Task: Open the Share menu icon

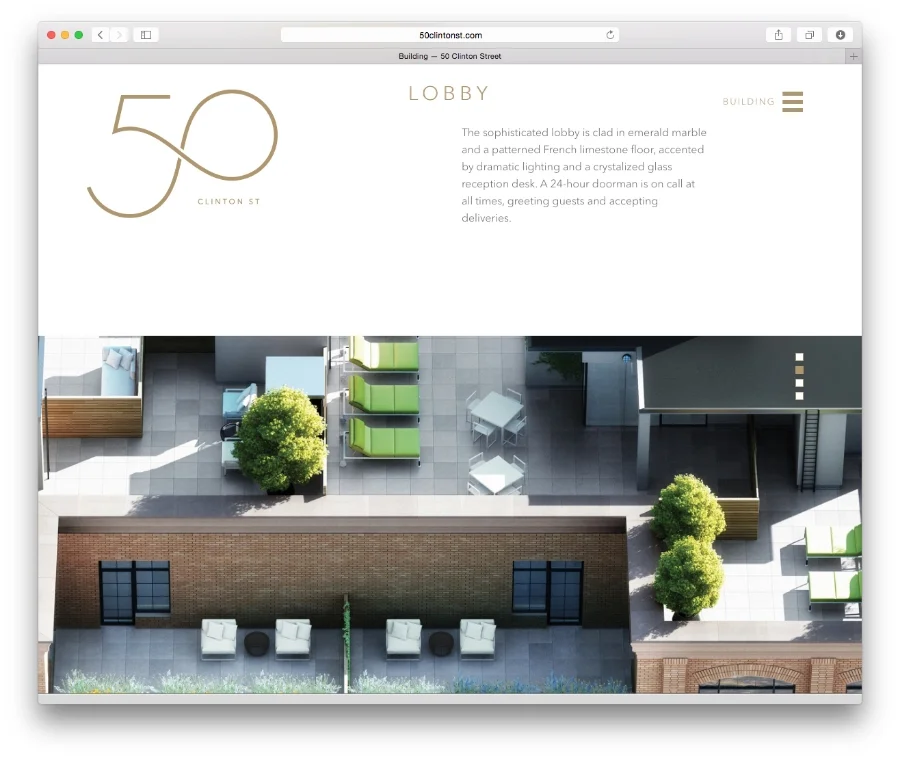Action: point(778,35)
